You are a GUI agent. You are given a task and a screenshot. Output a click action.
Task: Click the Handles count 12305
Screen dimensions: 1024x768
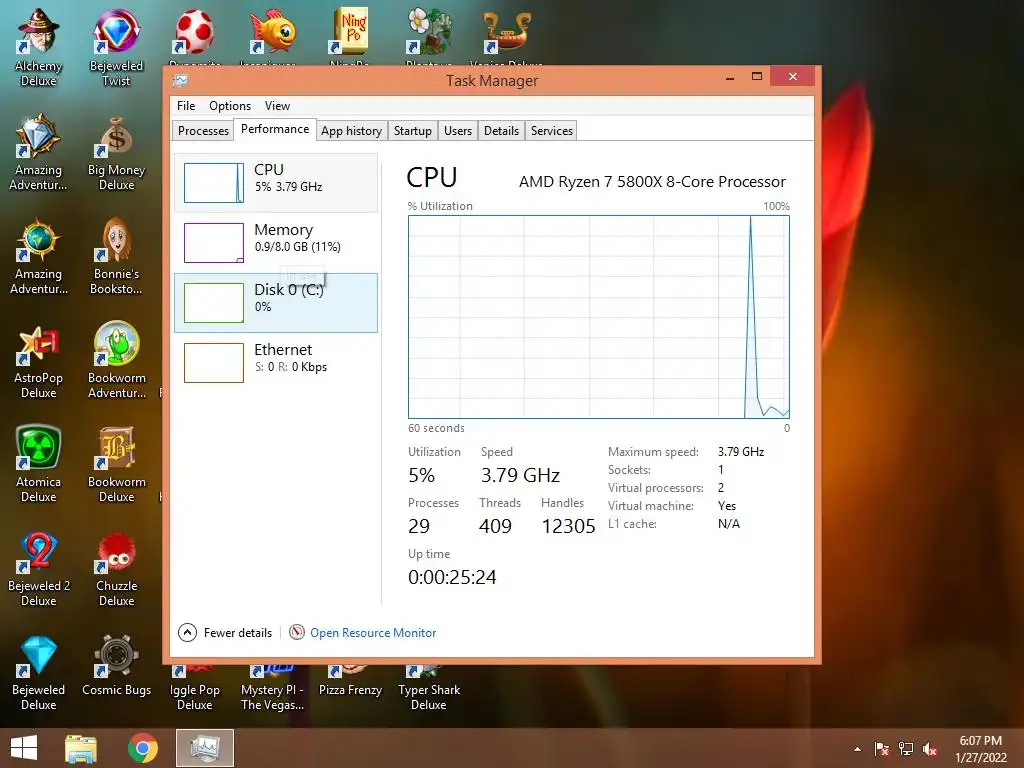(569, 526)
